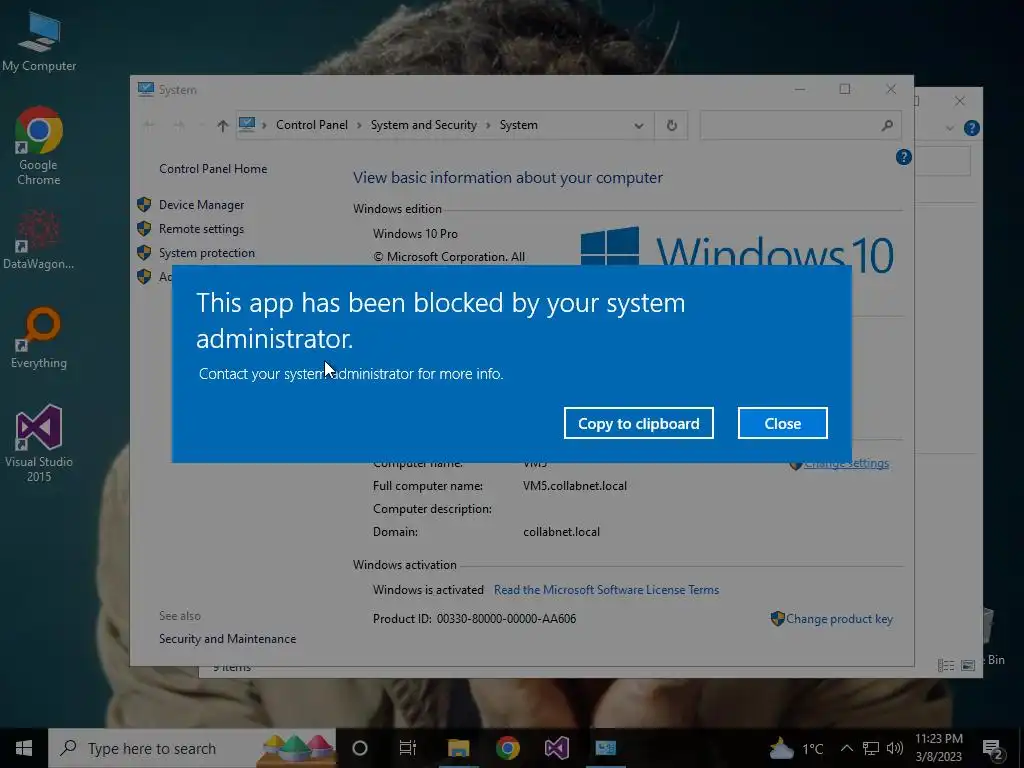Open the weather widget showing 1°C
This screenshot has width=1024, height=768.
click(796, 748)
